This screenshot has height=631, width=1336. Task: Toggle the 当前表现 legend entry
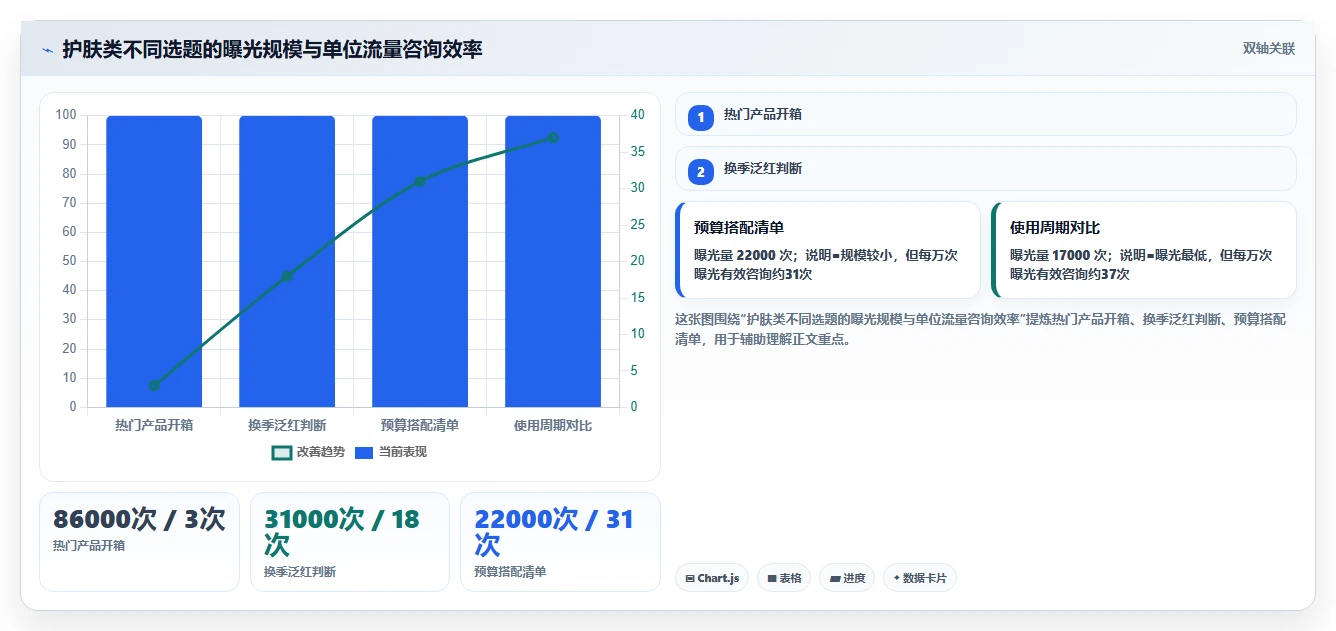point(391,452)
